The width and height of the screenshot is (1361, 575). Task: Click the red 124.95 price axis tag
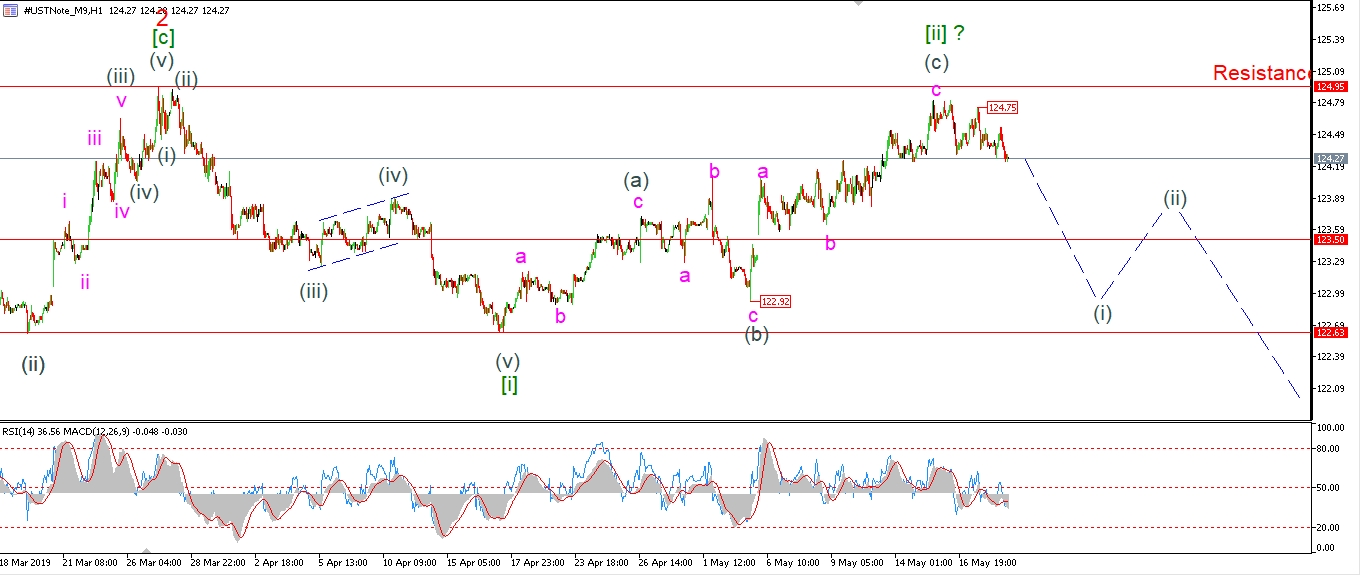1330,87
